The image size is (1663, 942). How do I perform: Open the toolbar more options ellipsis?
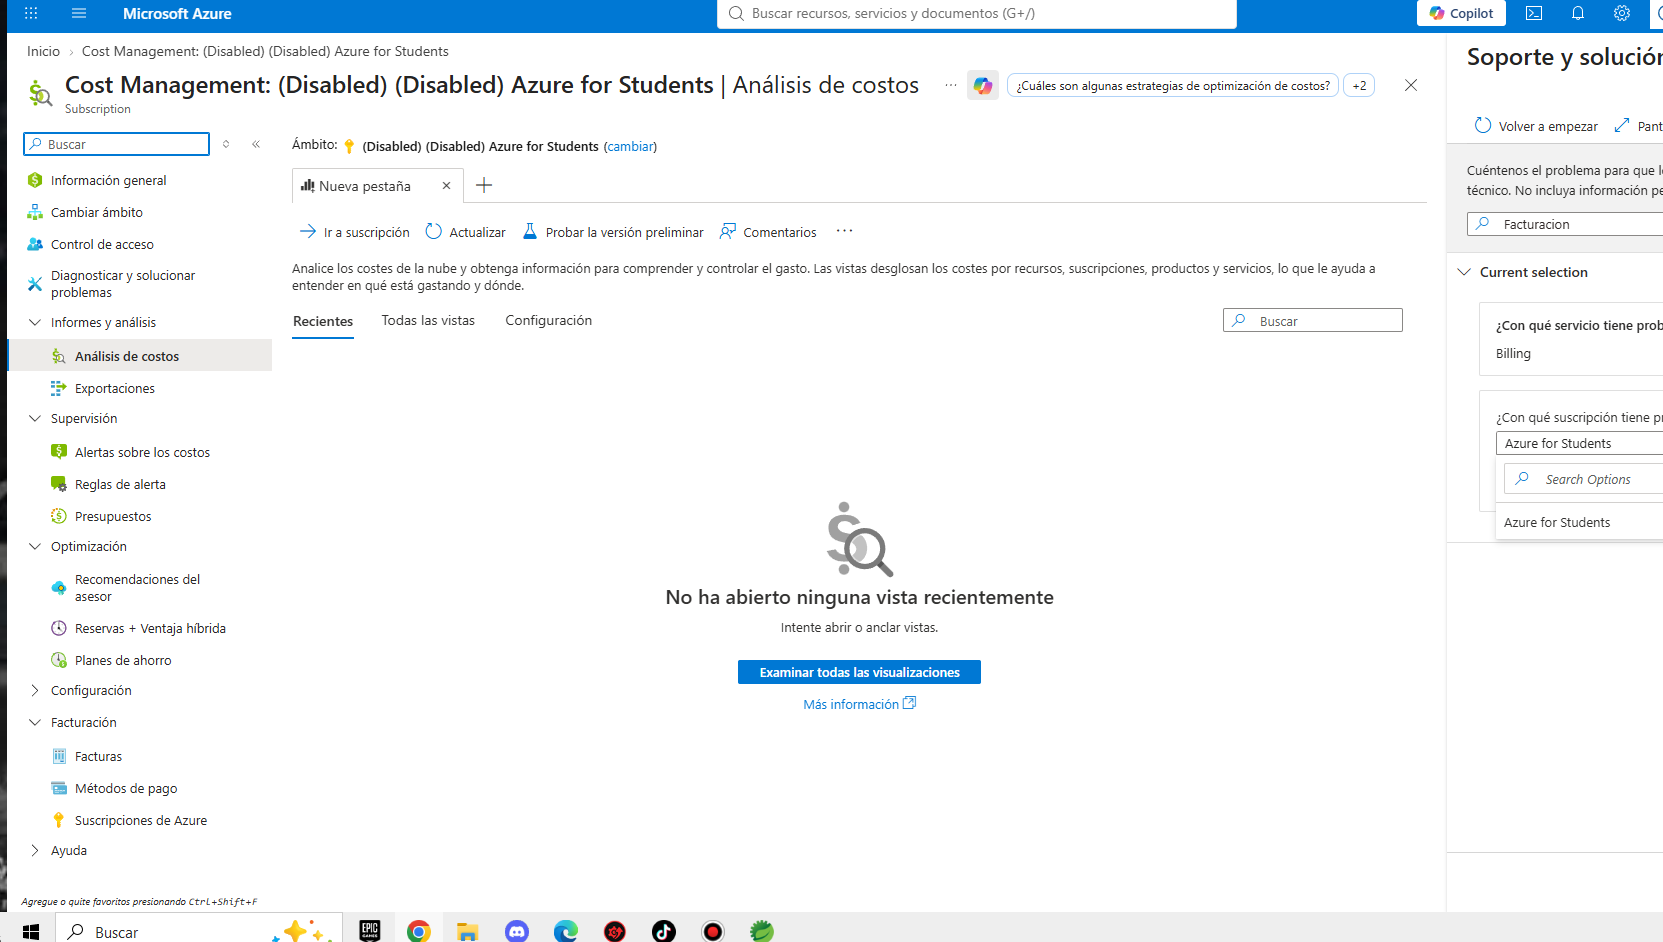click(845, 231)
